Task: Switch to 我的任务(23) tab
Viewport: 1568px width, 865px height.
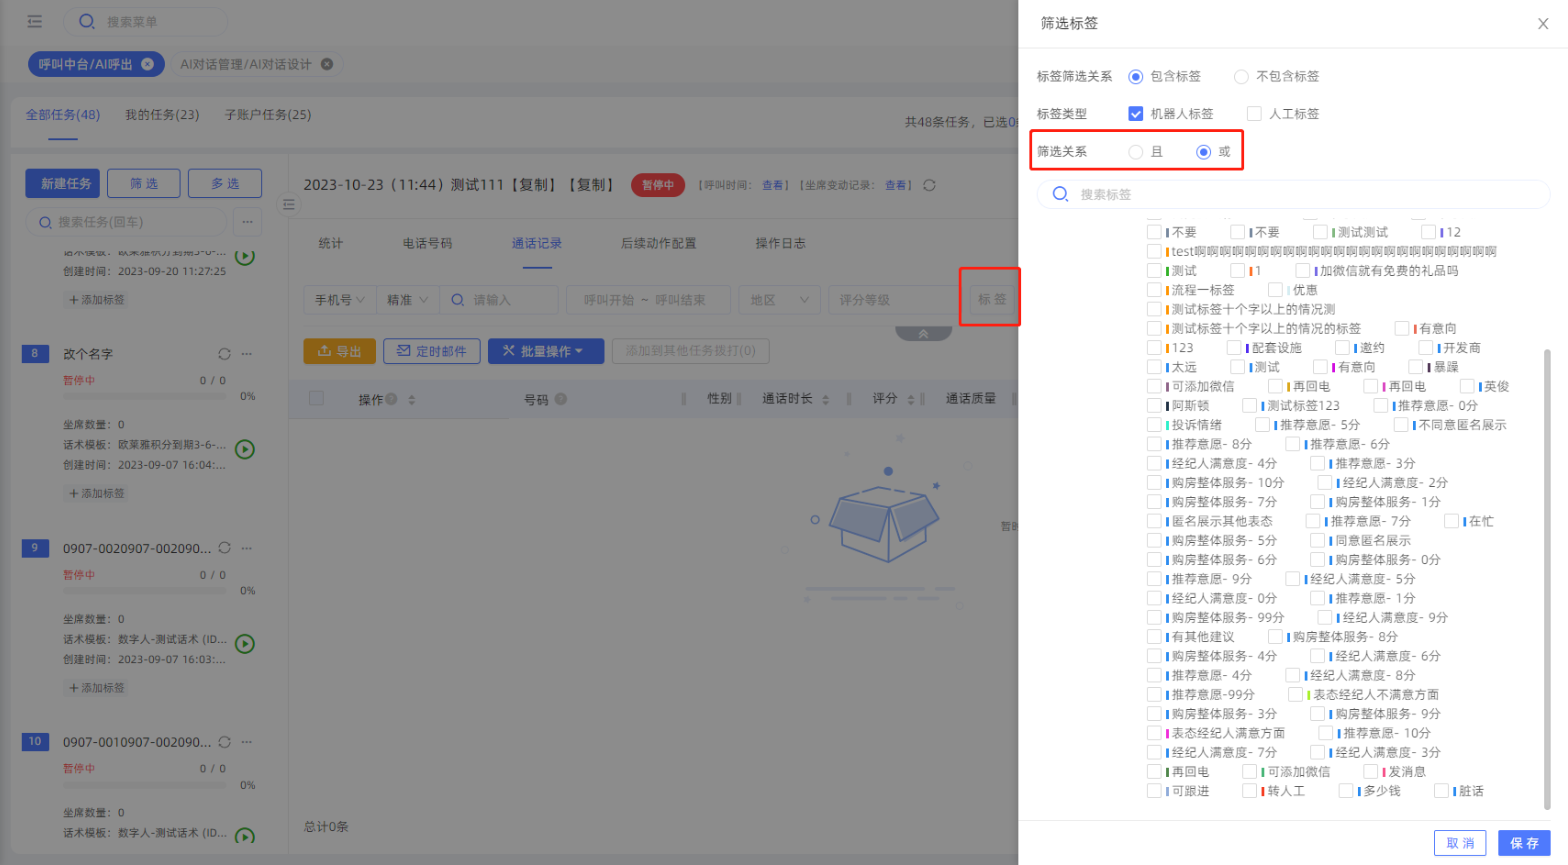Action: [x=162, y=115]
